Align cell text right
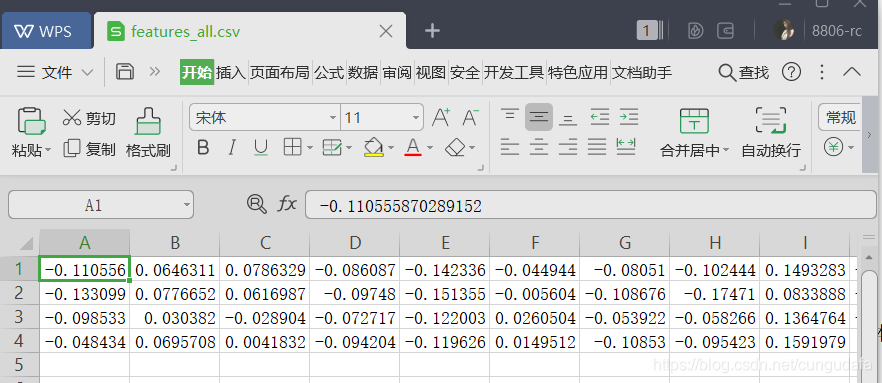The width and height of the screenshot is (882, 383). coord(568,147)
